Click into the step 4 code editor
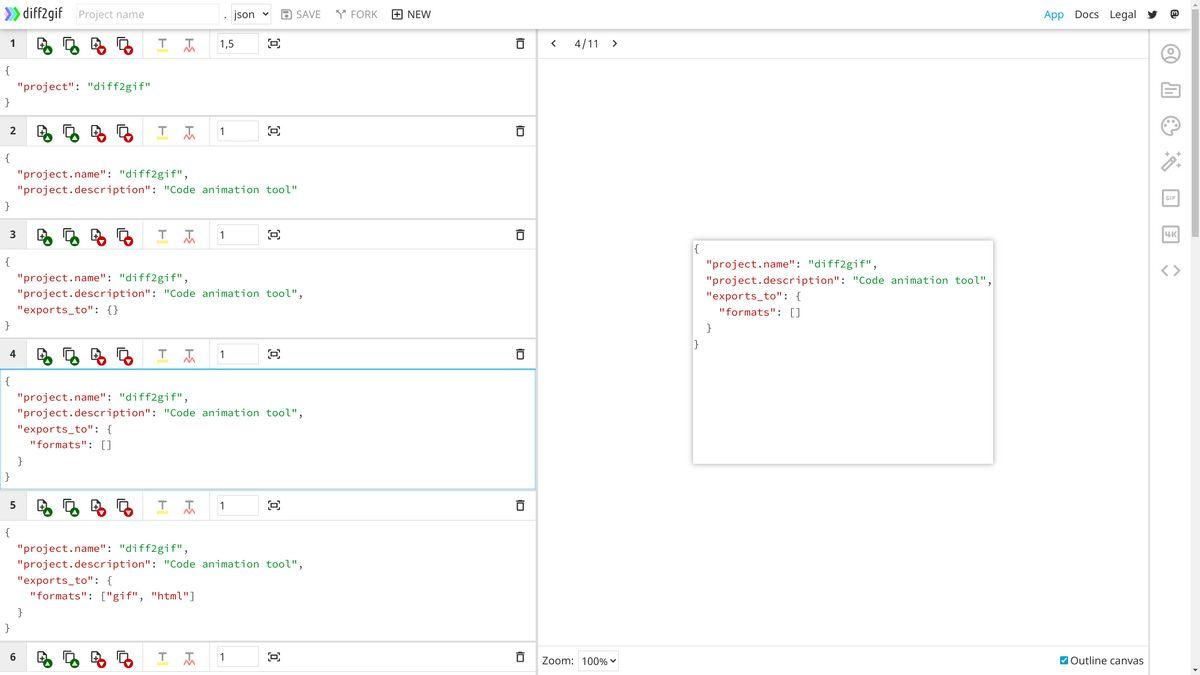This screenshot has height=675, width=1200. coord(267,429)
